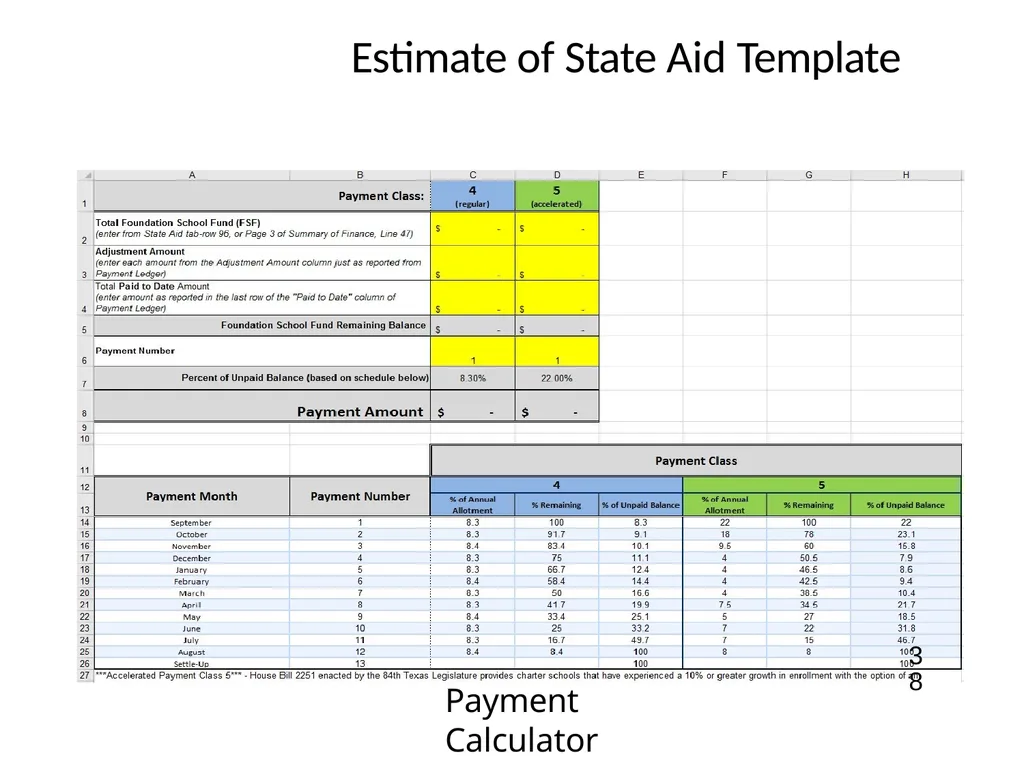Click the 'Payment Class:' label cell

click(x=263, y=196)
